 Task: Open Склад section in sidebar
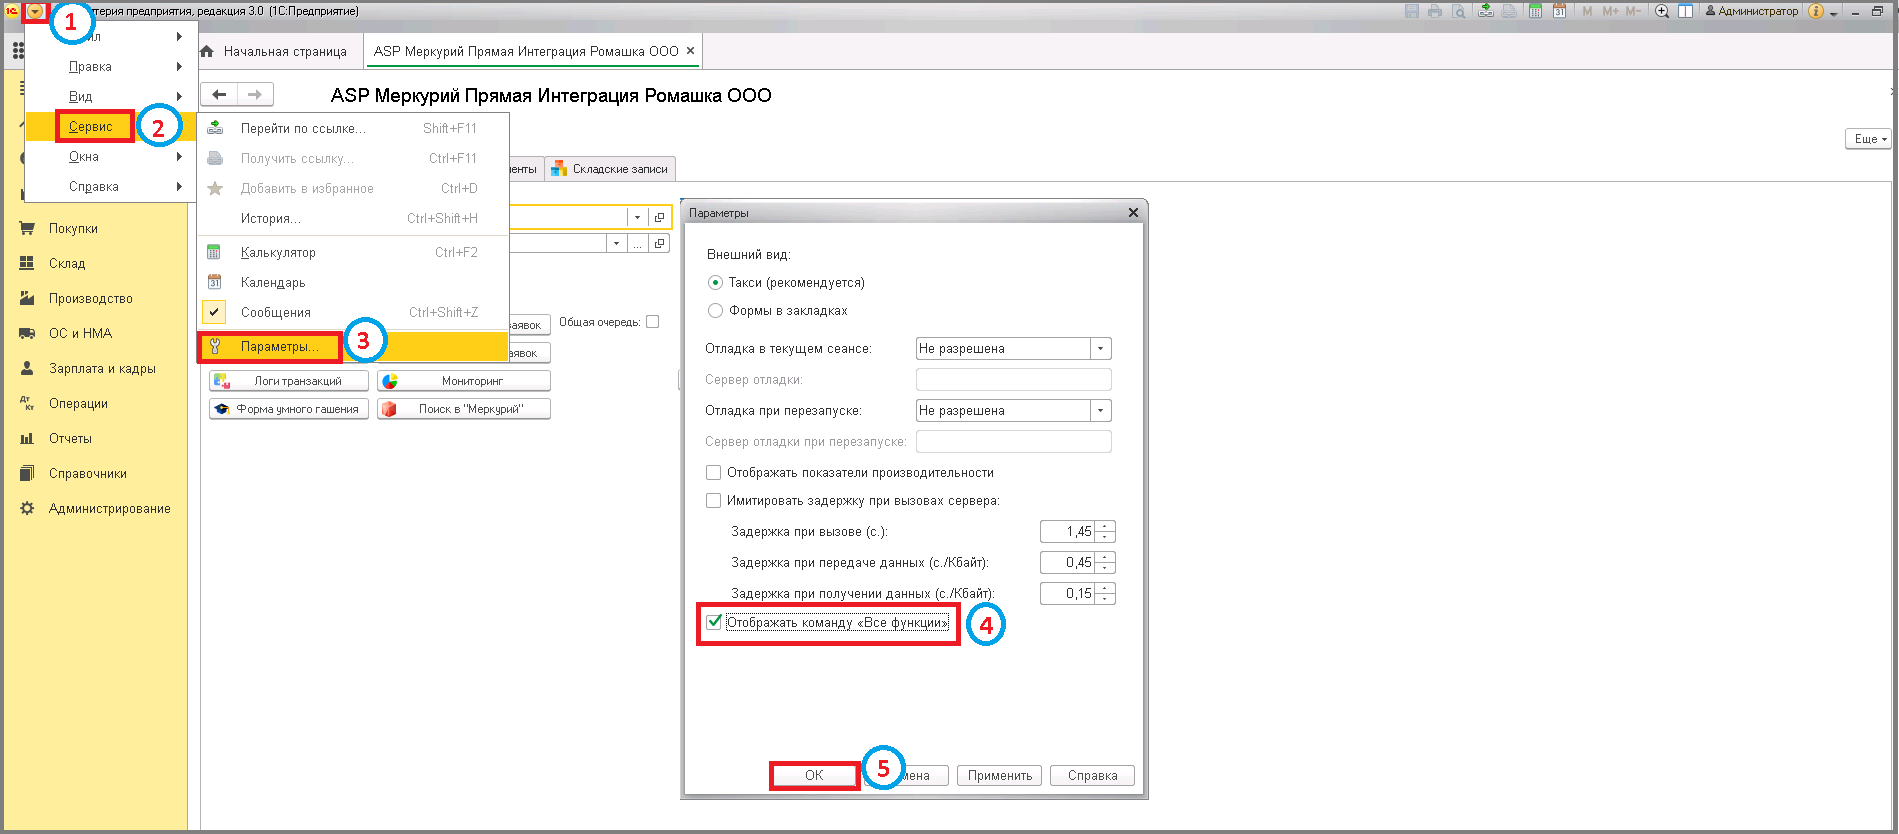coord(67,263)
